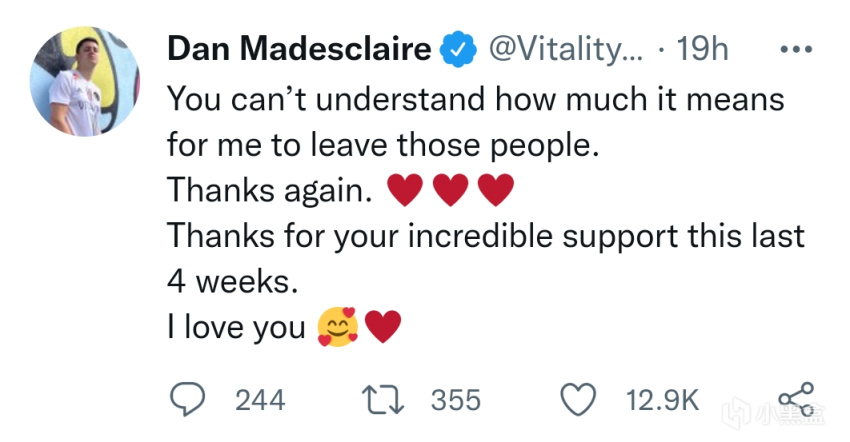Click the "Thanks for your incredible support" line
Viewport: 850px width, 442px height.
485,236
